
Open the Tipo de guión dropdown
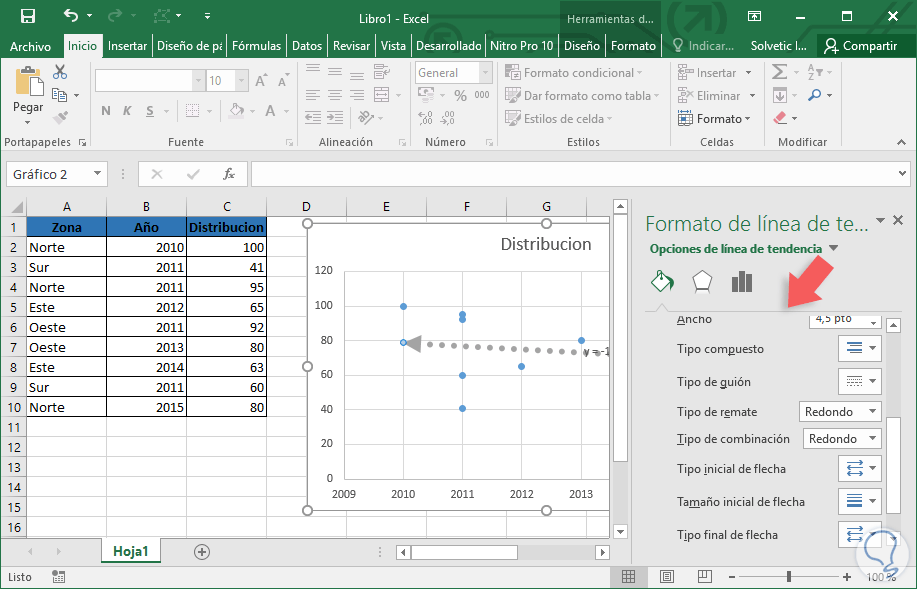[x=859, y=381]
